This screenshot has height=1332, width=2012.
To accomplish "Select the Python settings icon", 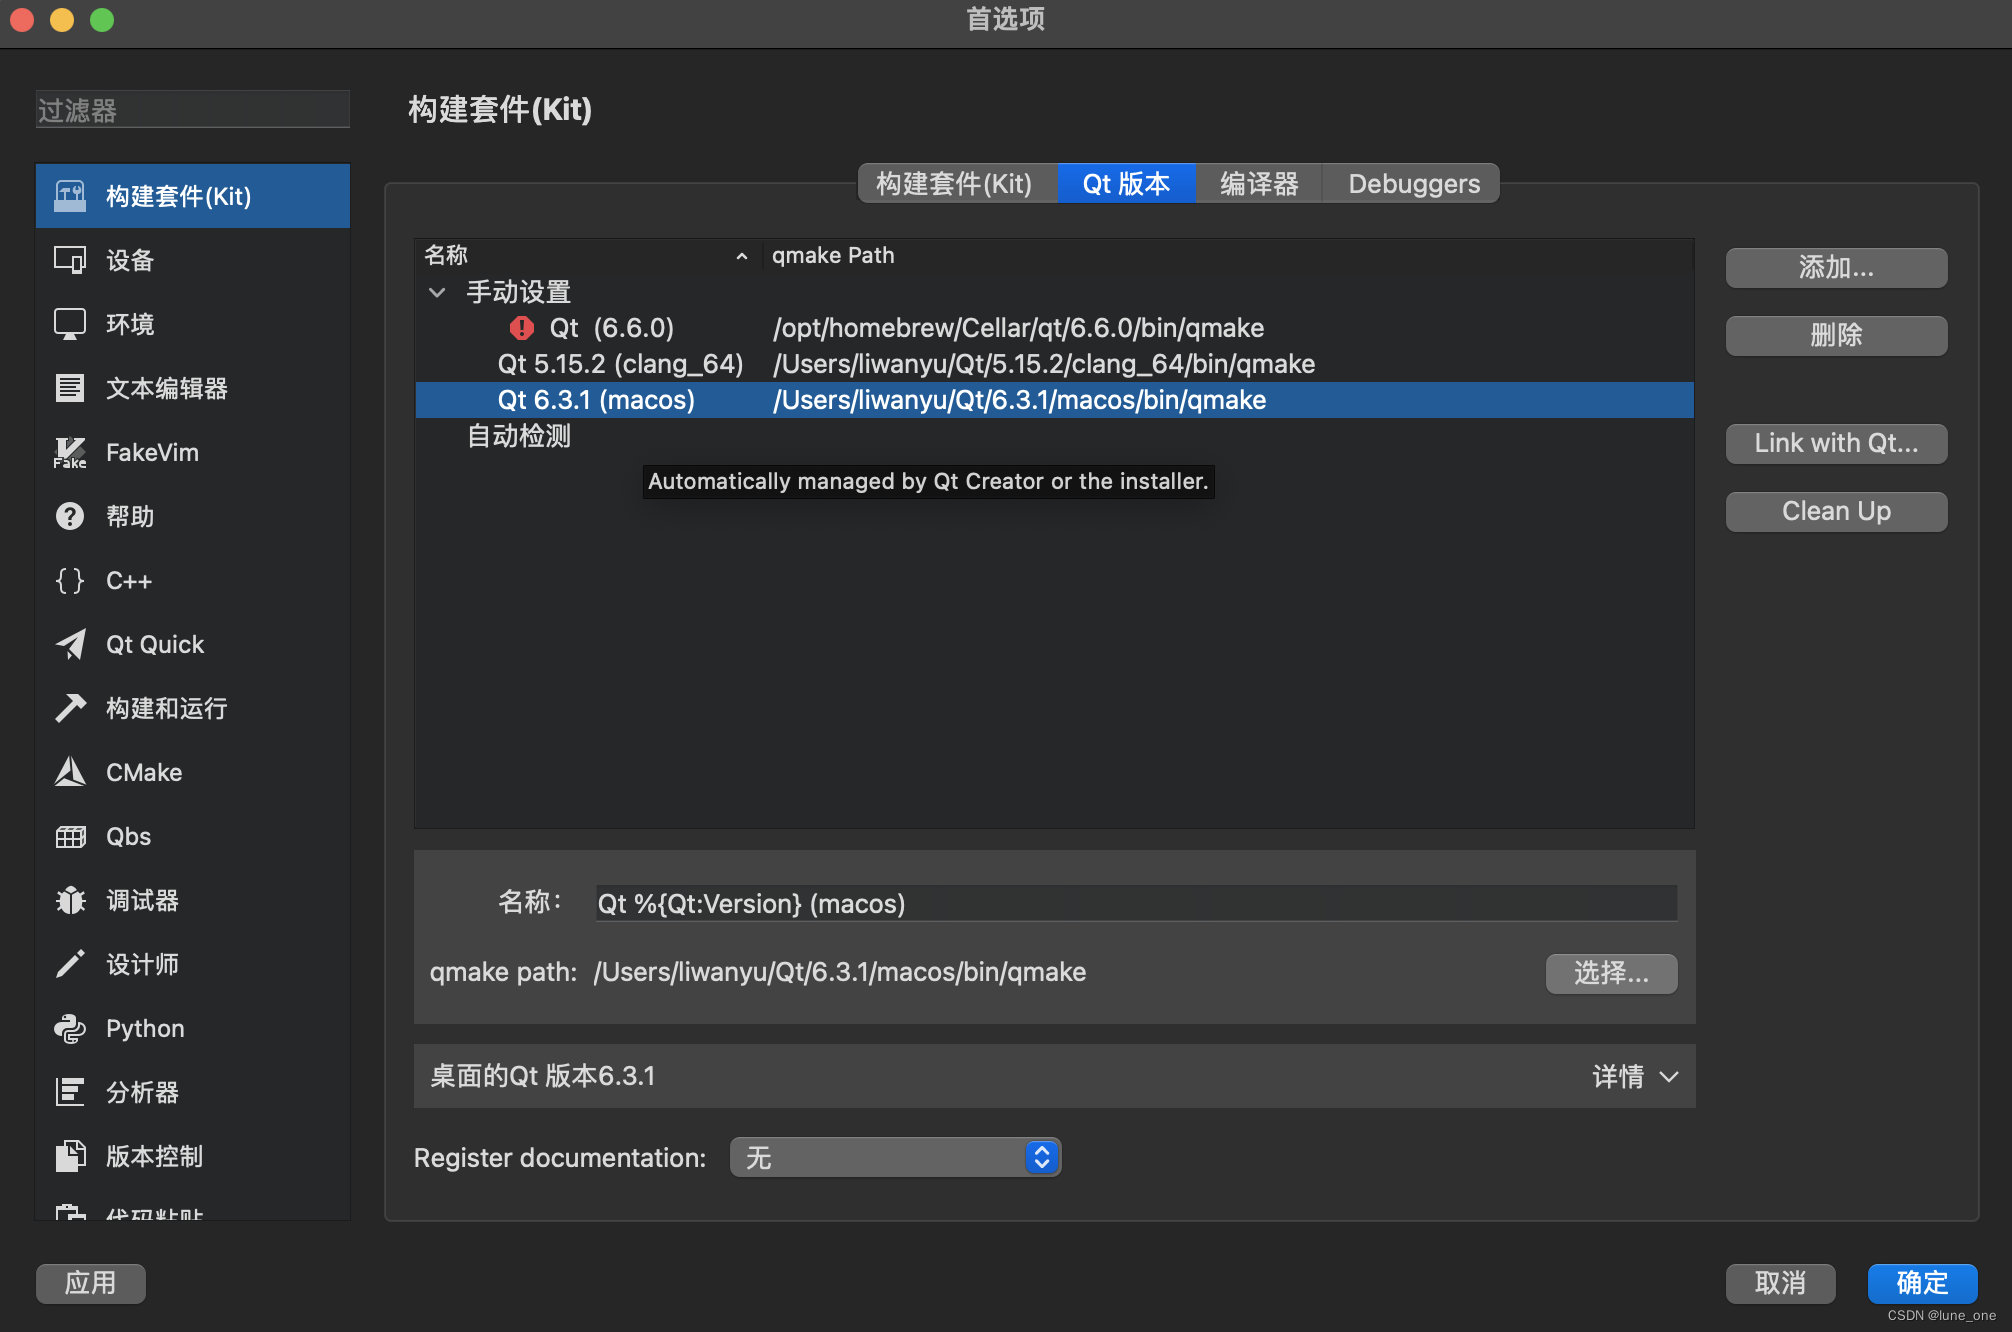I will point(144,1028).
